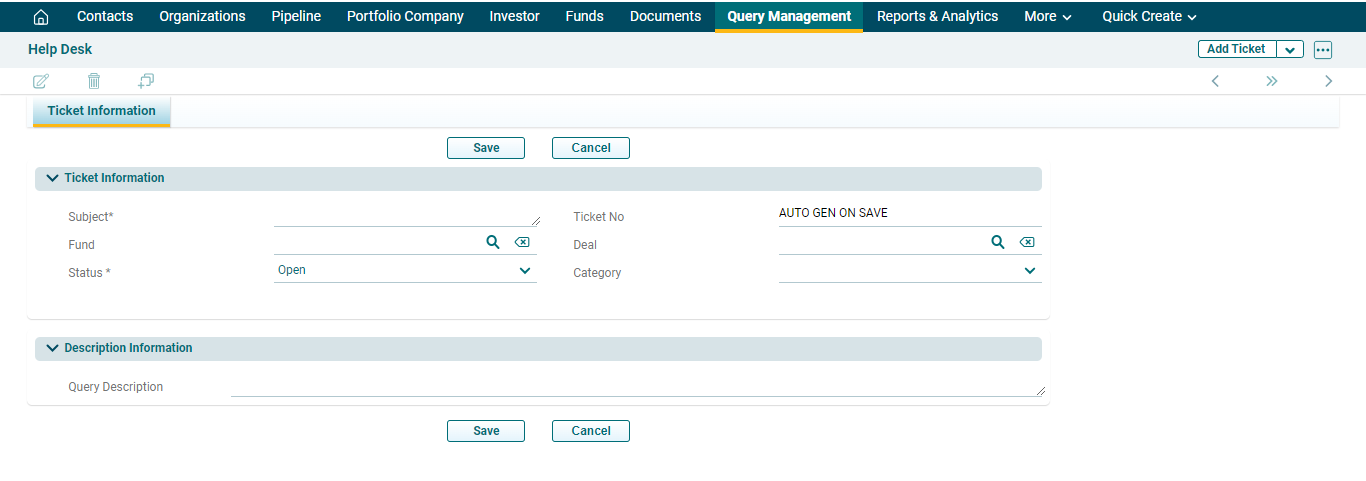Go to previous record arrow
Image resolution: width=1366 pixels, height=481 pixels.
tap(1215, 81)
